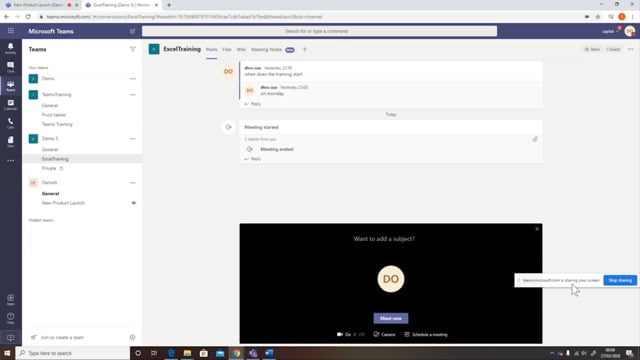Click Stop sharing button
Screen dimensions: 640x360
(620, 280)
